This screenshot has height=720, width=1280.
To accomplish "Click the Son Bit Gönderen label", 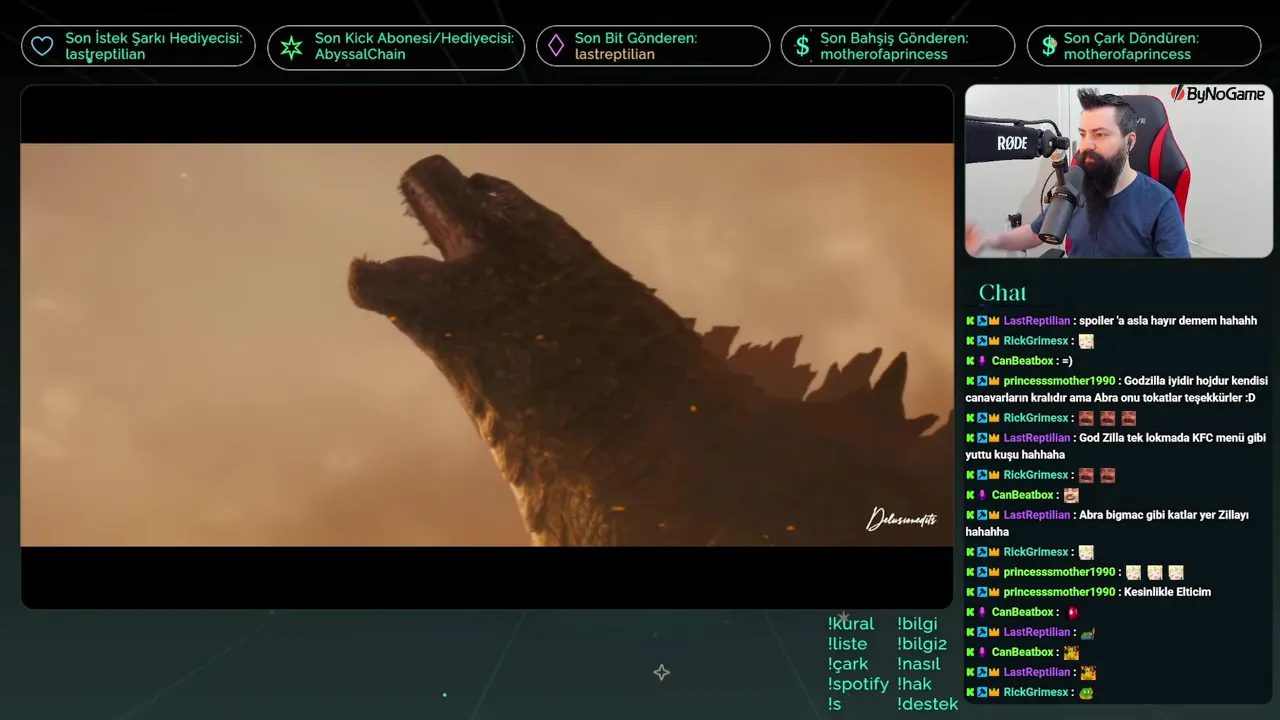I will (636, 38).
